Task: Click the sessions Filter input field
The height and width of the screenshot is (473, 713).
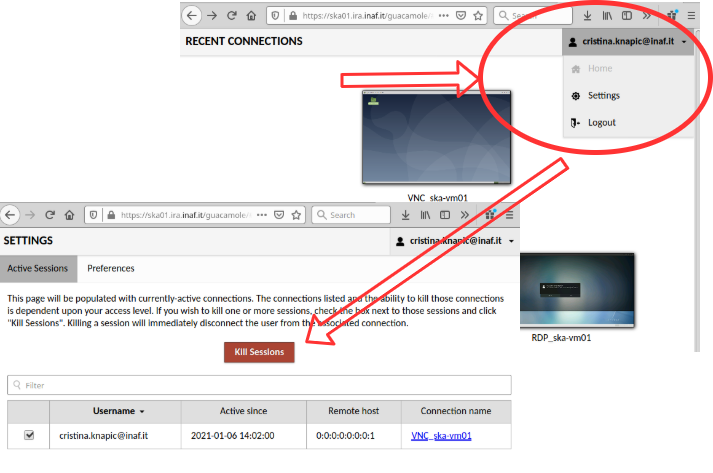Action: (x=259, y=385)
